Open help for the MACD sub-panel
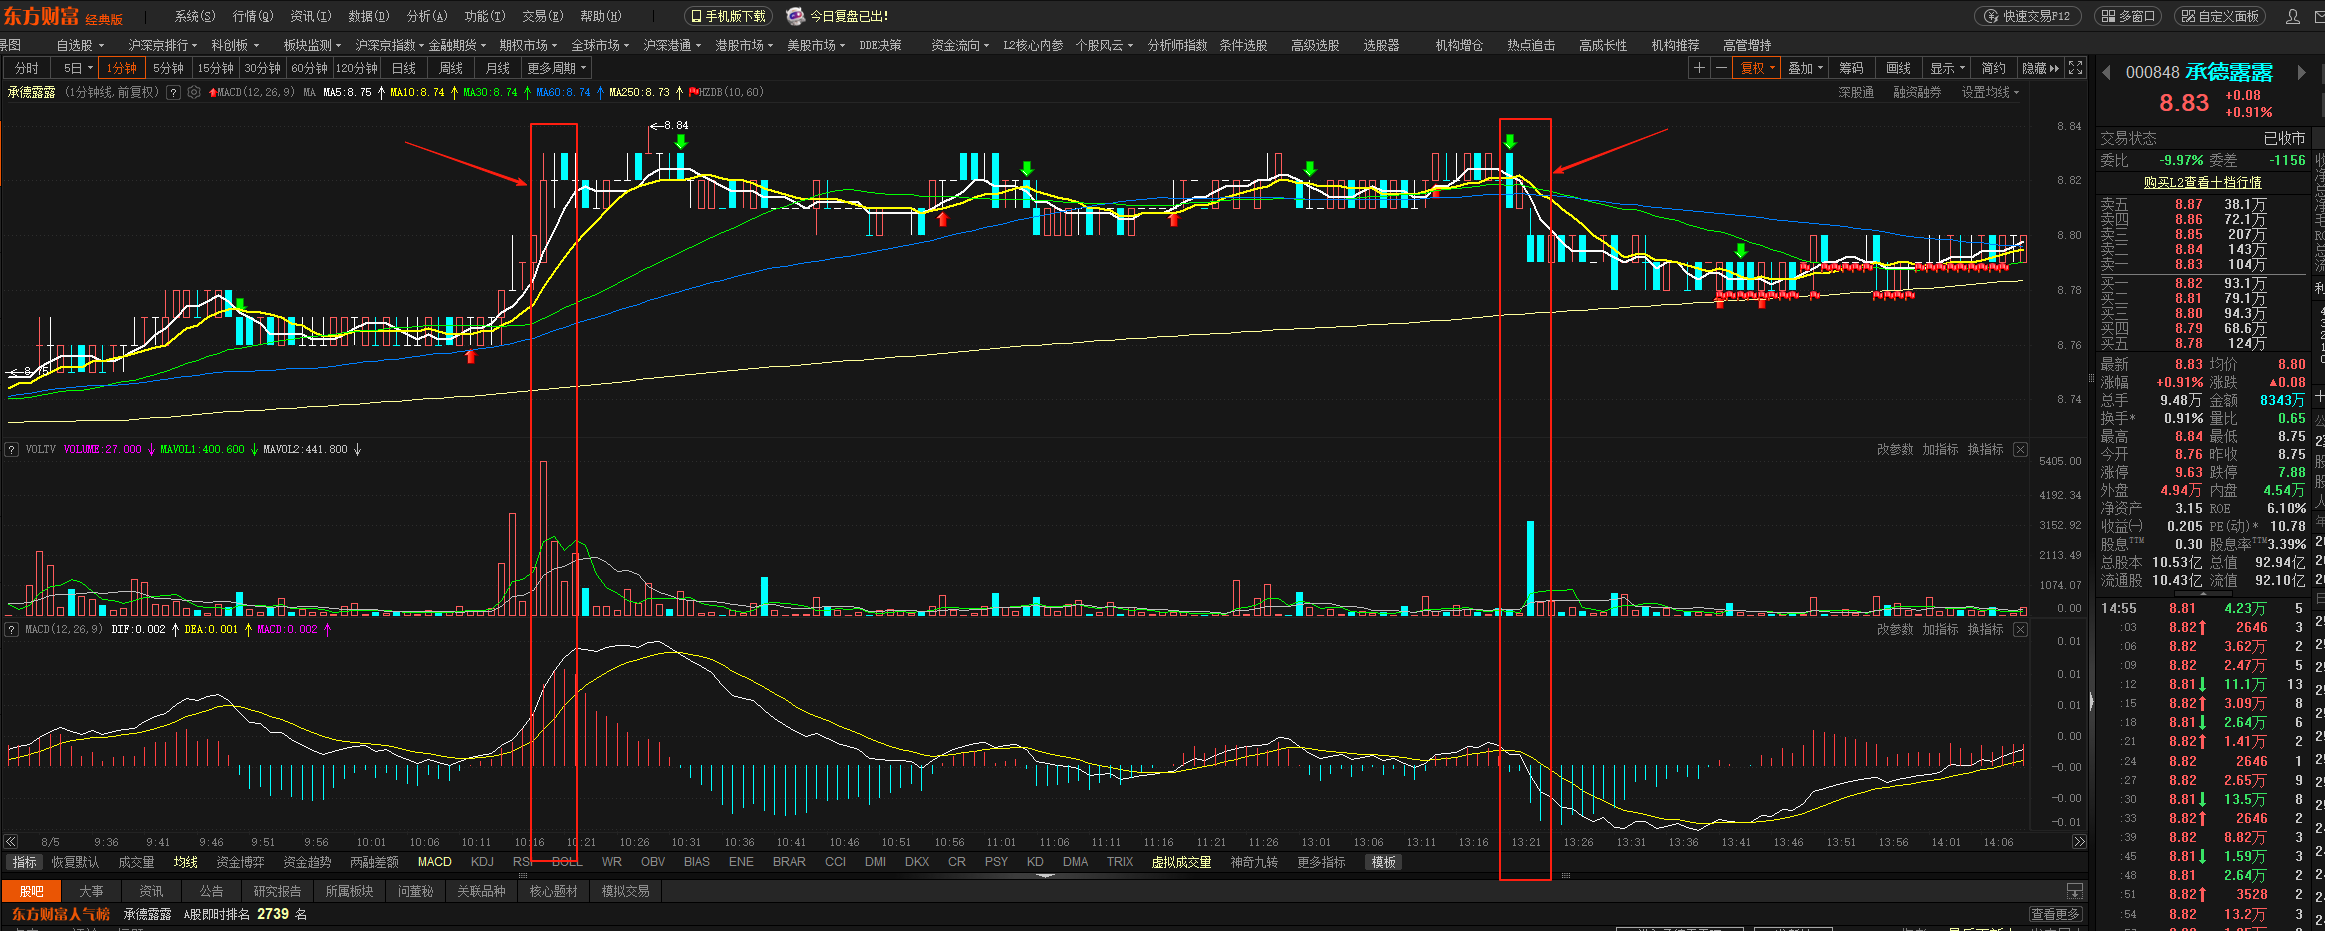Screen dimensions: 2325x931 coord(12,629)
